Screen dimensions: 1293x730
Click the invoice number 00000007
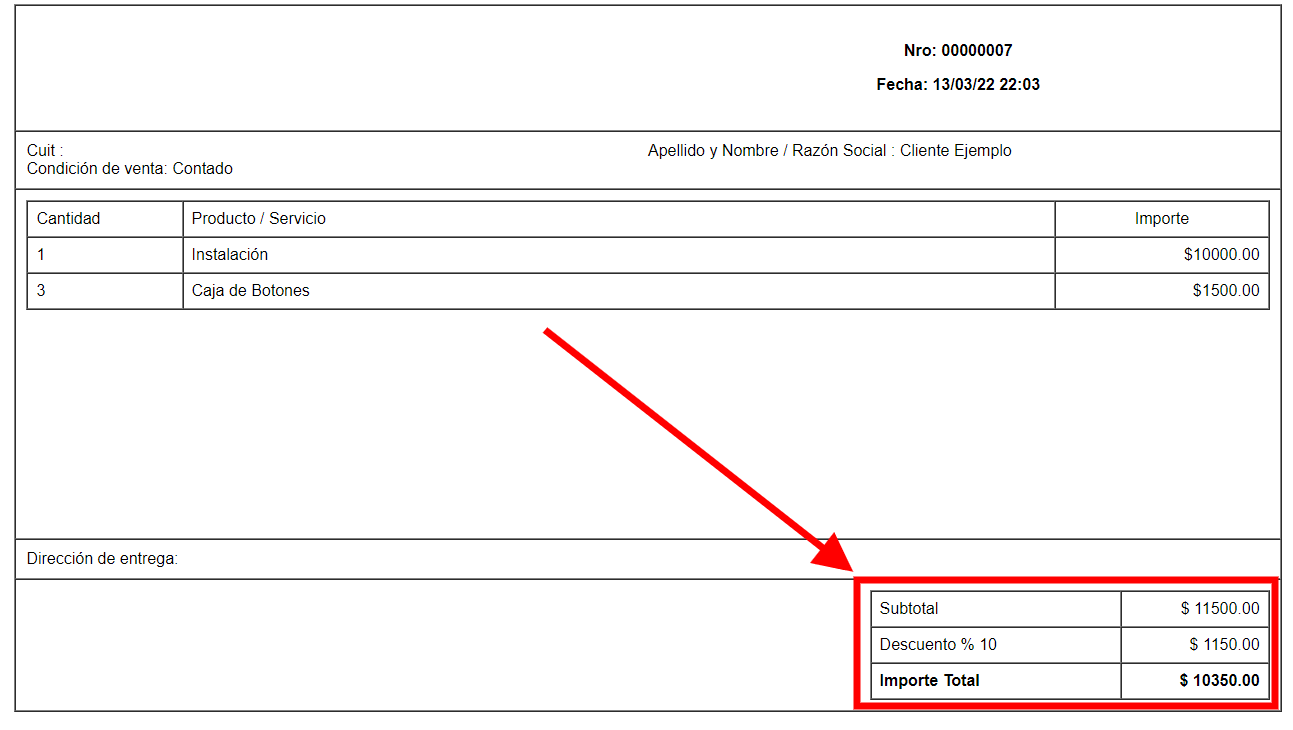click(x=977, y=51)
